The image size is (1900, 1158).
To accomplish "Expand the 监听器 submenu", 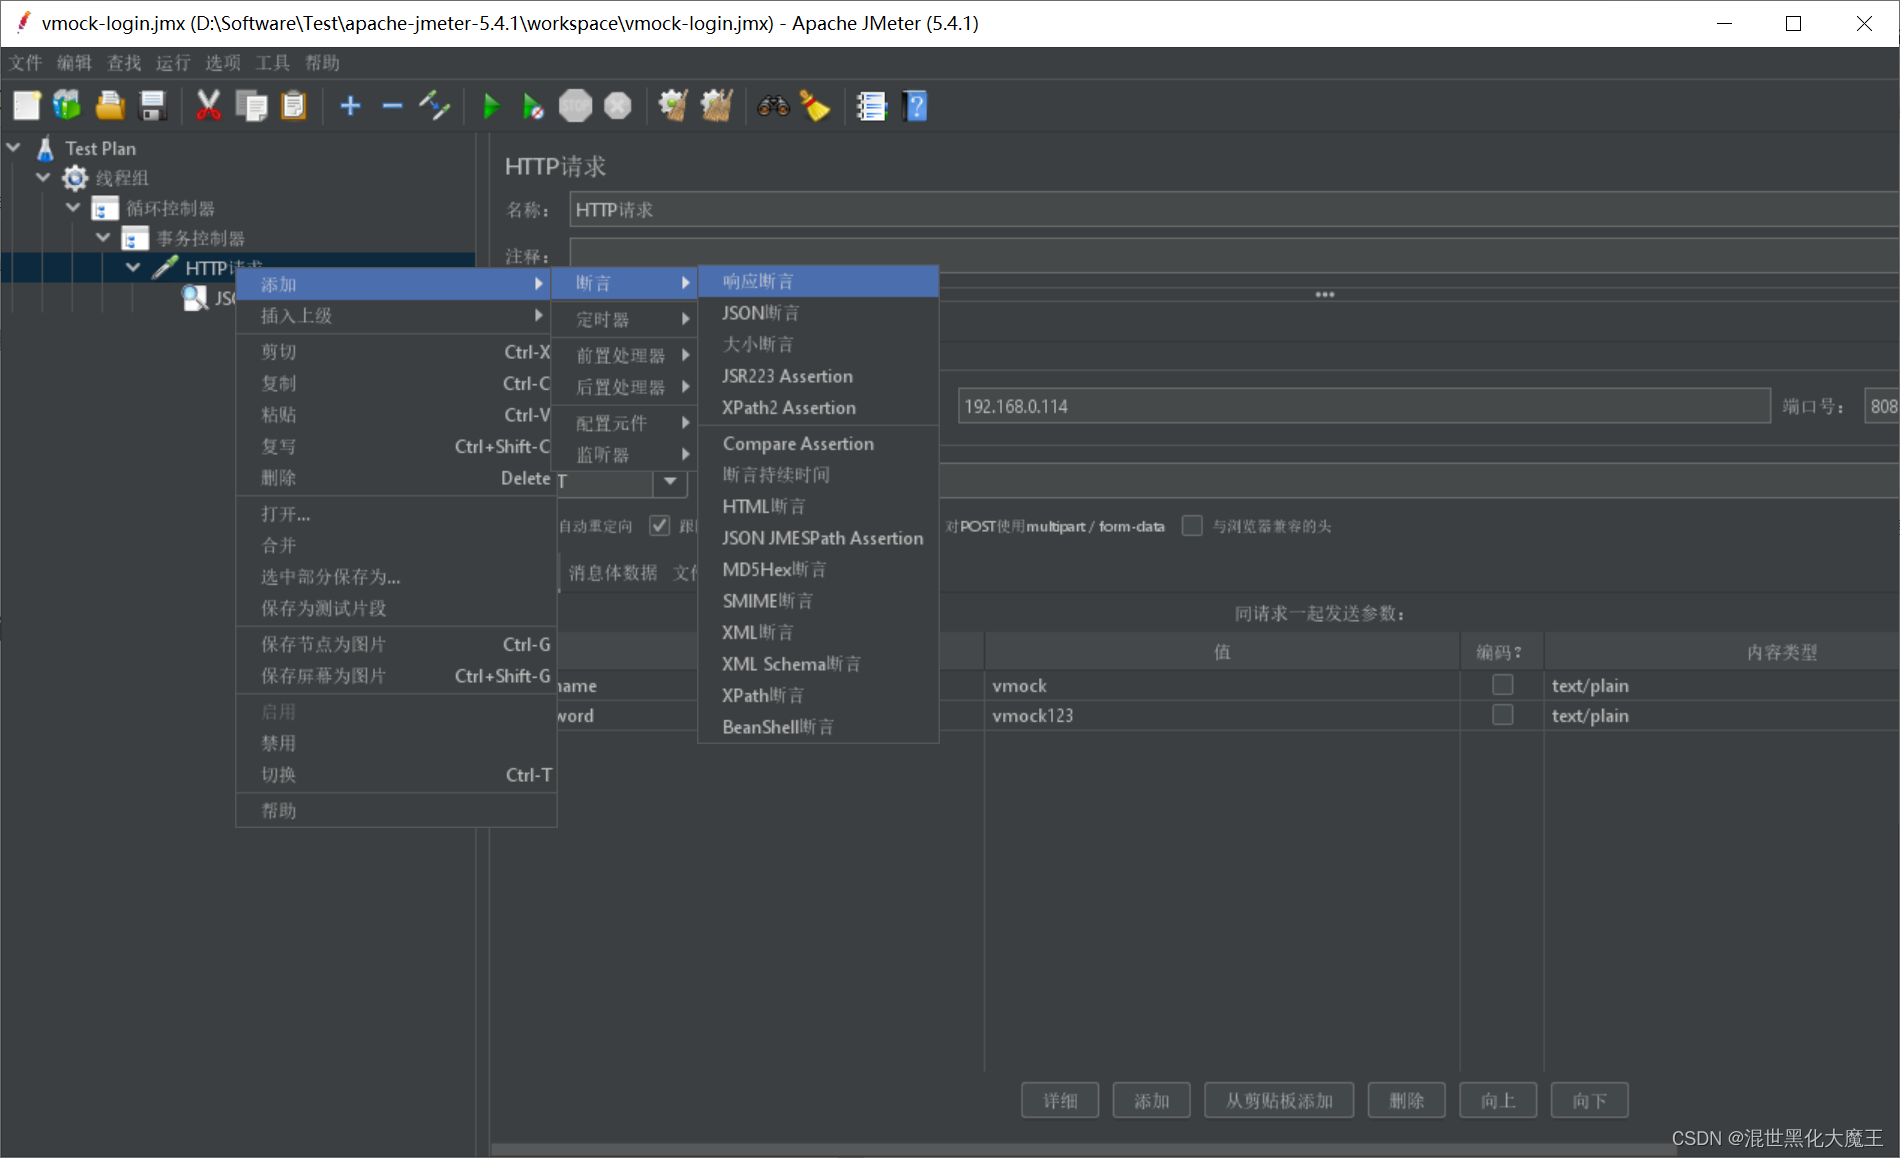I will click(625, 455).
